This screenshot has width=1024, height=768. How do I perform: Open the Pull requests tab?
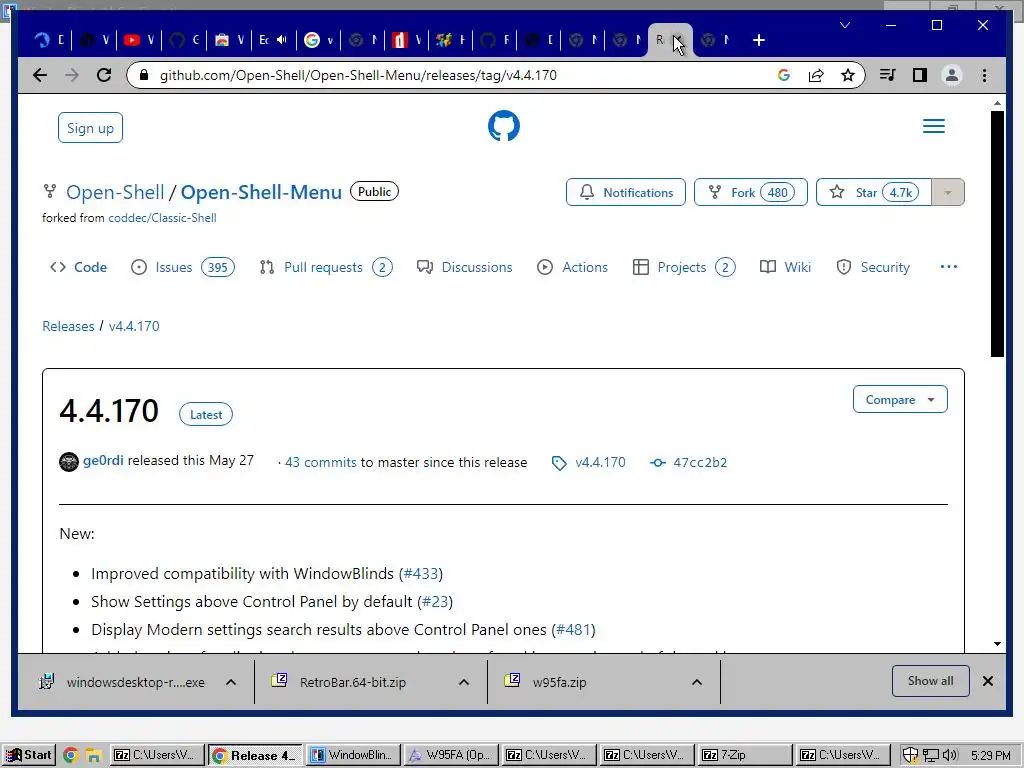coord(325,267)
